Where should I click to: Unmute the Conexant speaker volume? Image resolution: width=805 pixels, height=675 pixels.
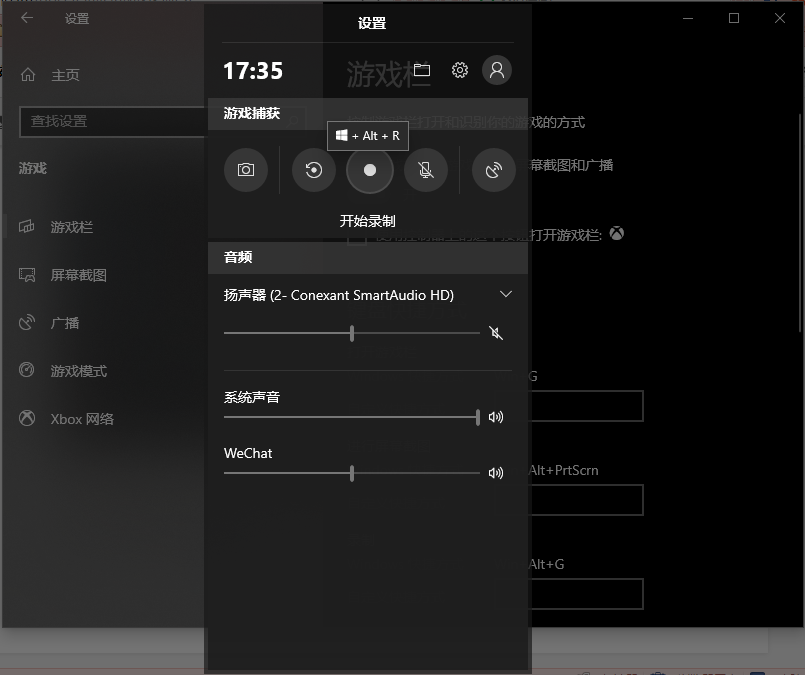point(496,333)
